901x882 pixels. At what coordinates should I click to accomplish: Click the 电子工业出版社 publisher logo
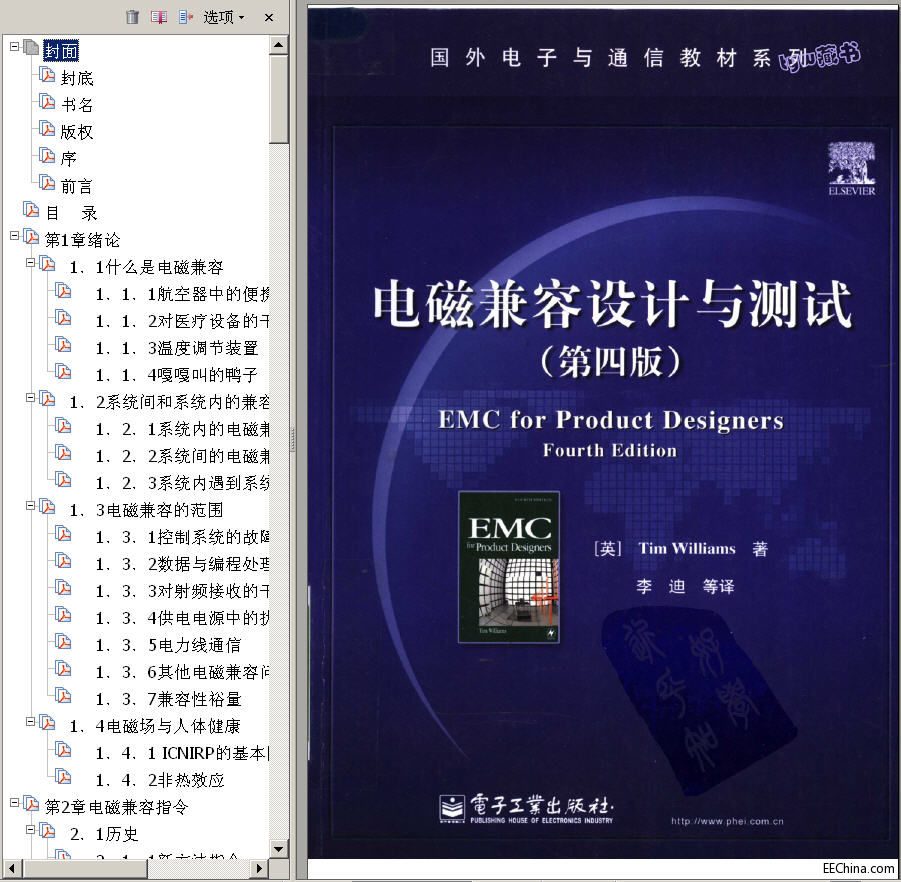[x=526, y=808]
